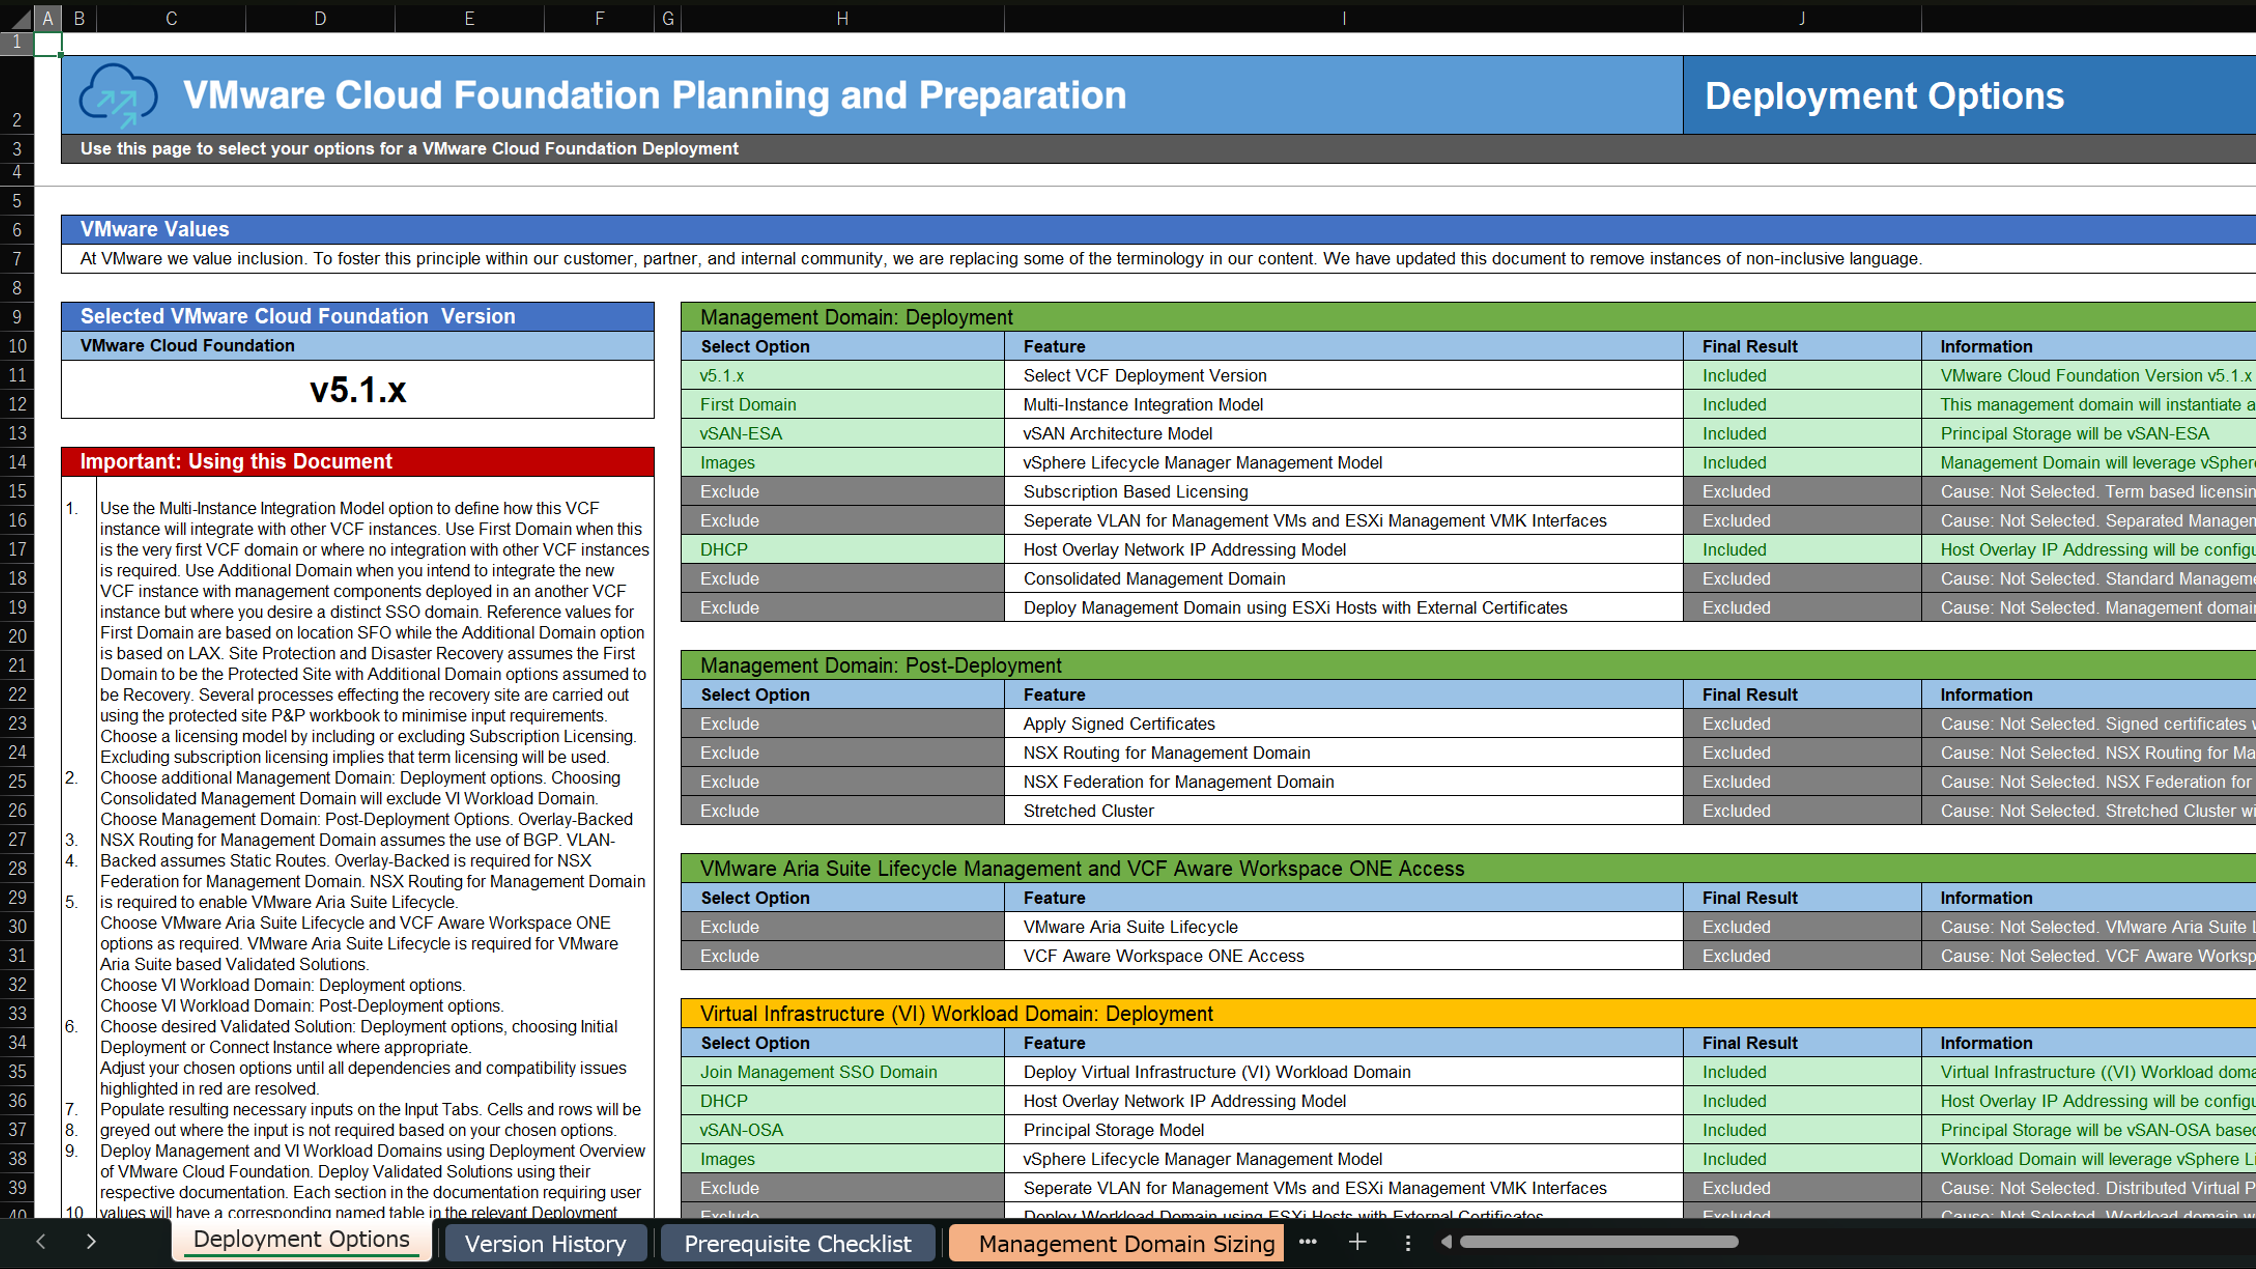The height and width of the screenshot is (1269, 2256).
Task: Open the vertical dots sheet options
Action: [1408, 1242]
